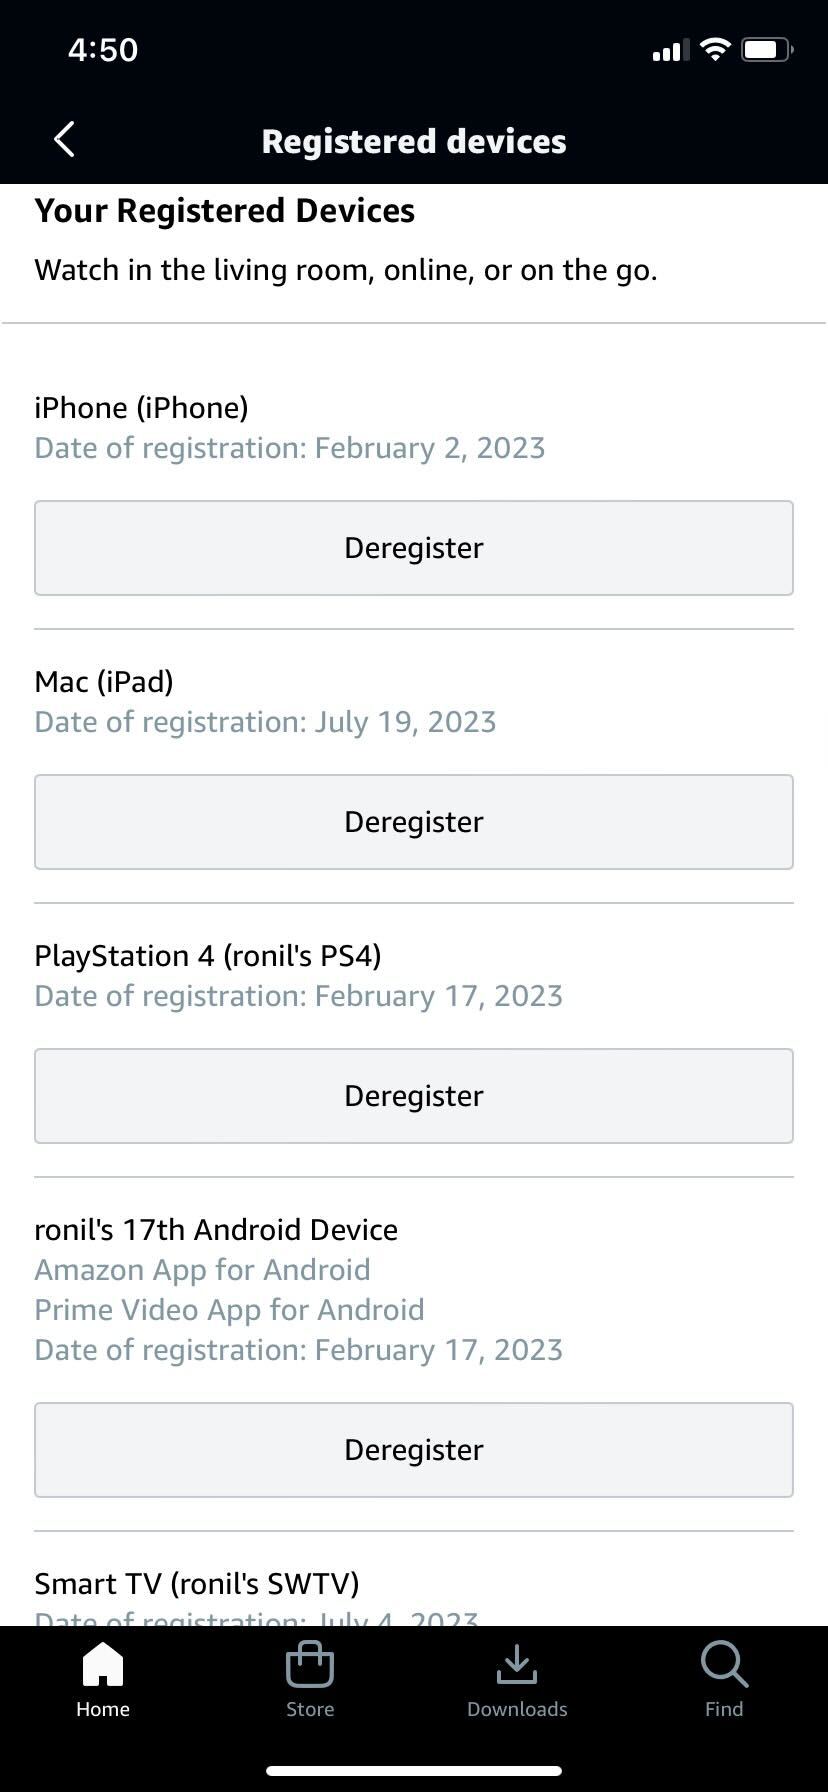Tap the Registered devices header title

[x=414, y=141]
